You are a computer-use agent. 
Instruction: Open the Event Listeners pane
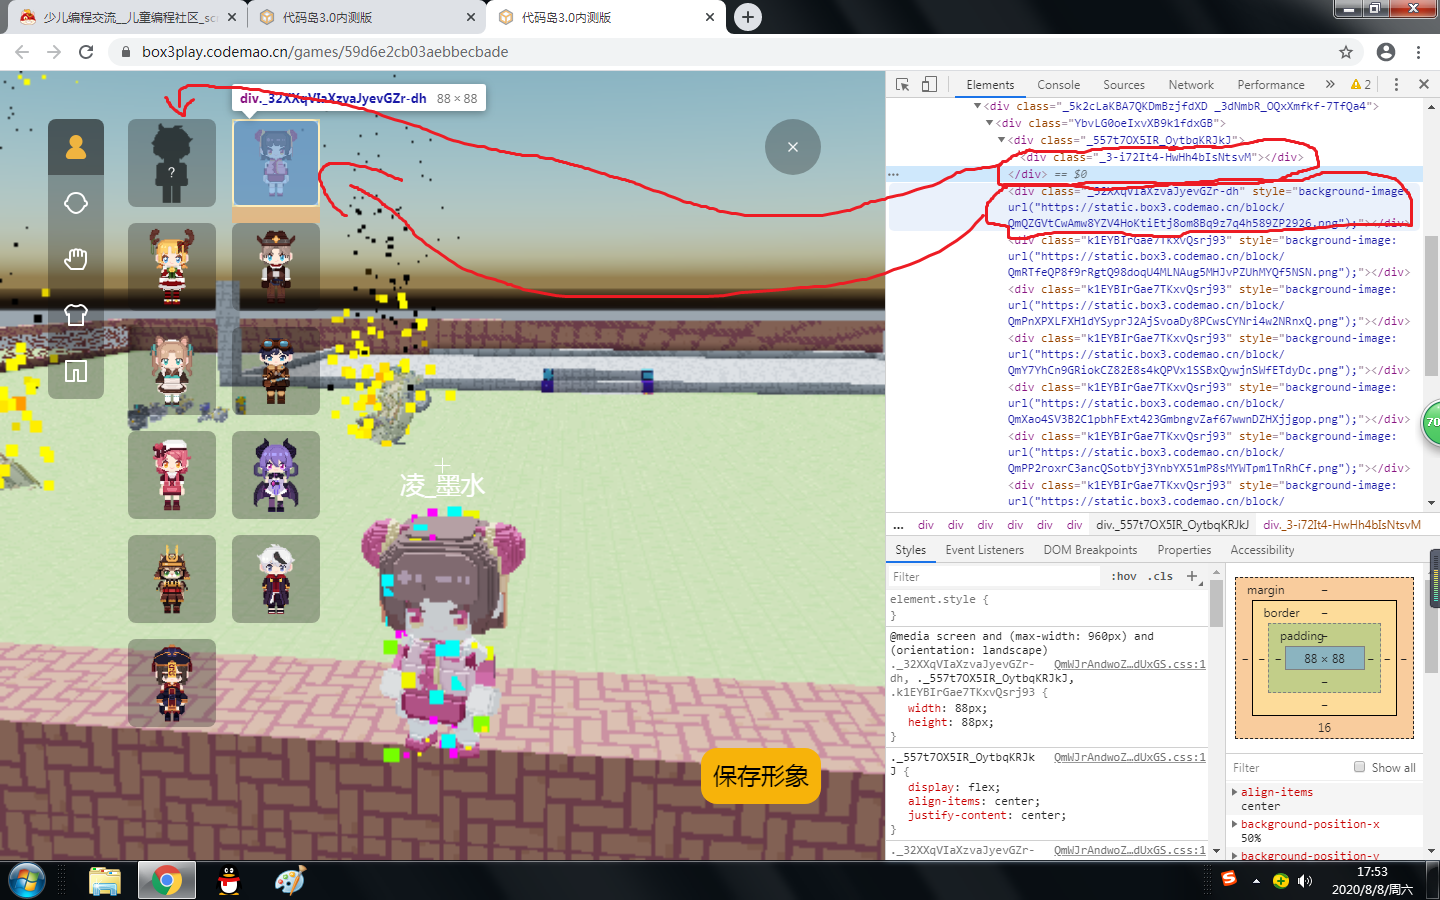point(985,550)
